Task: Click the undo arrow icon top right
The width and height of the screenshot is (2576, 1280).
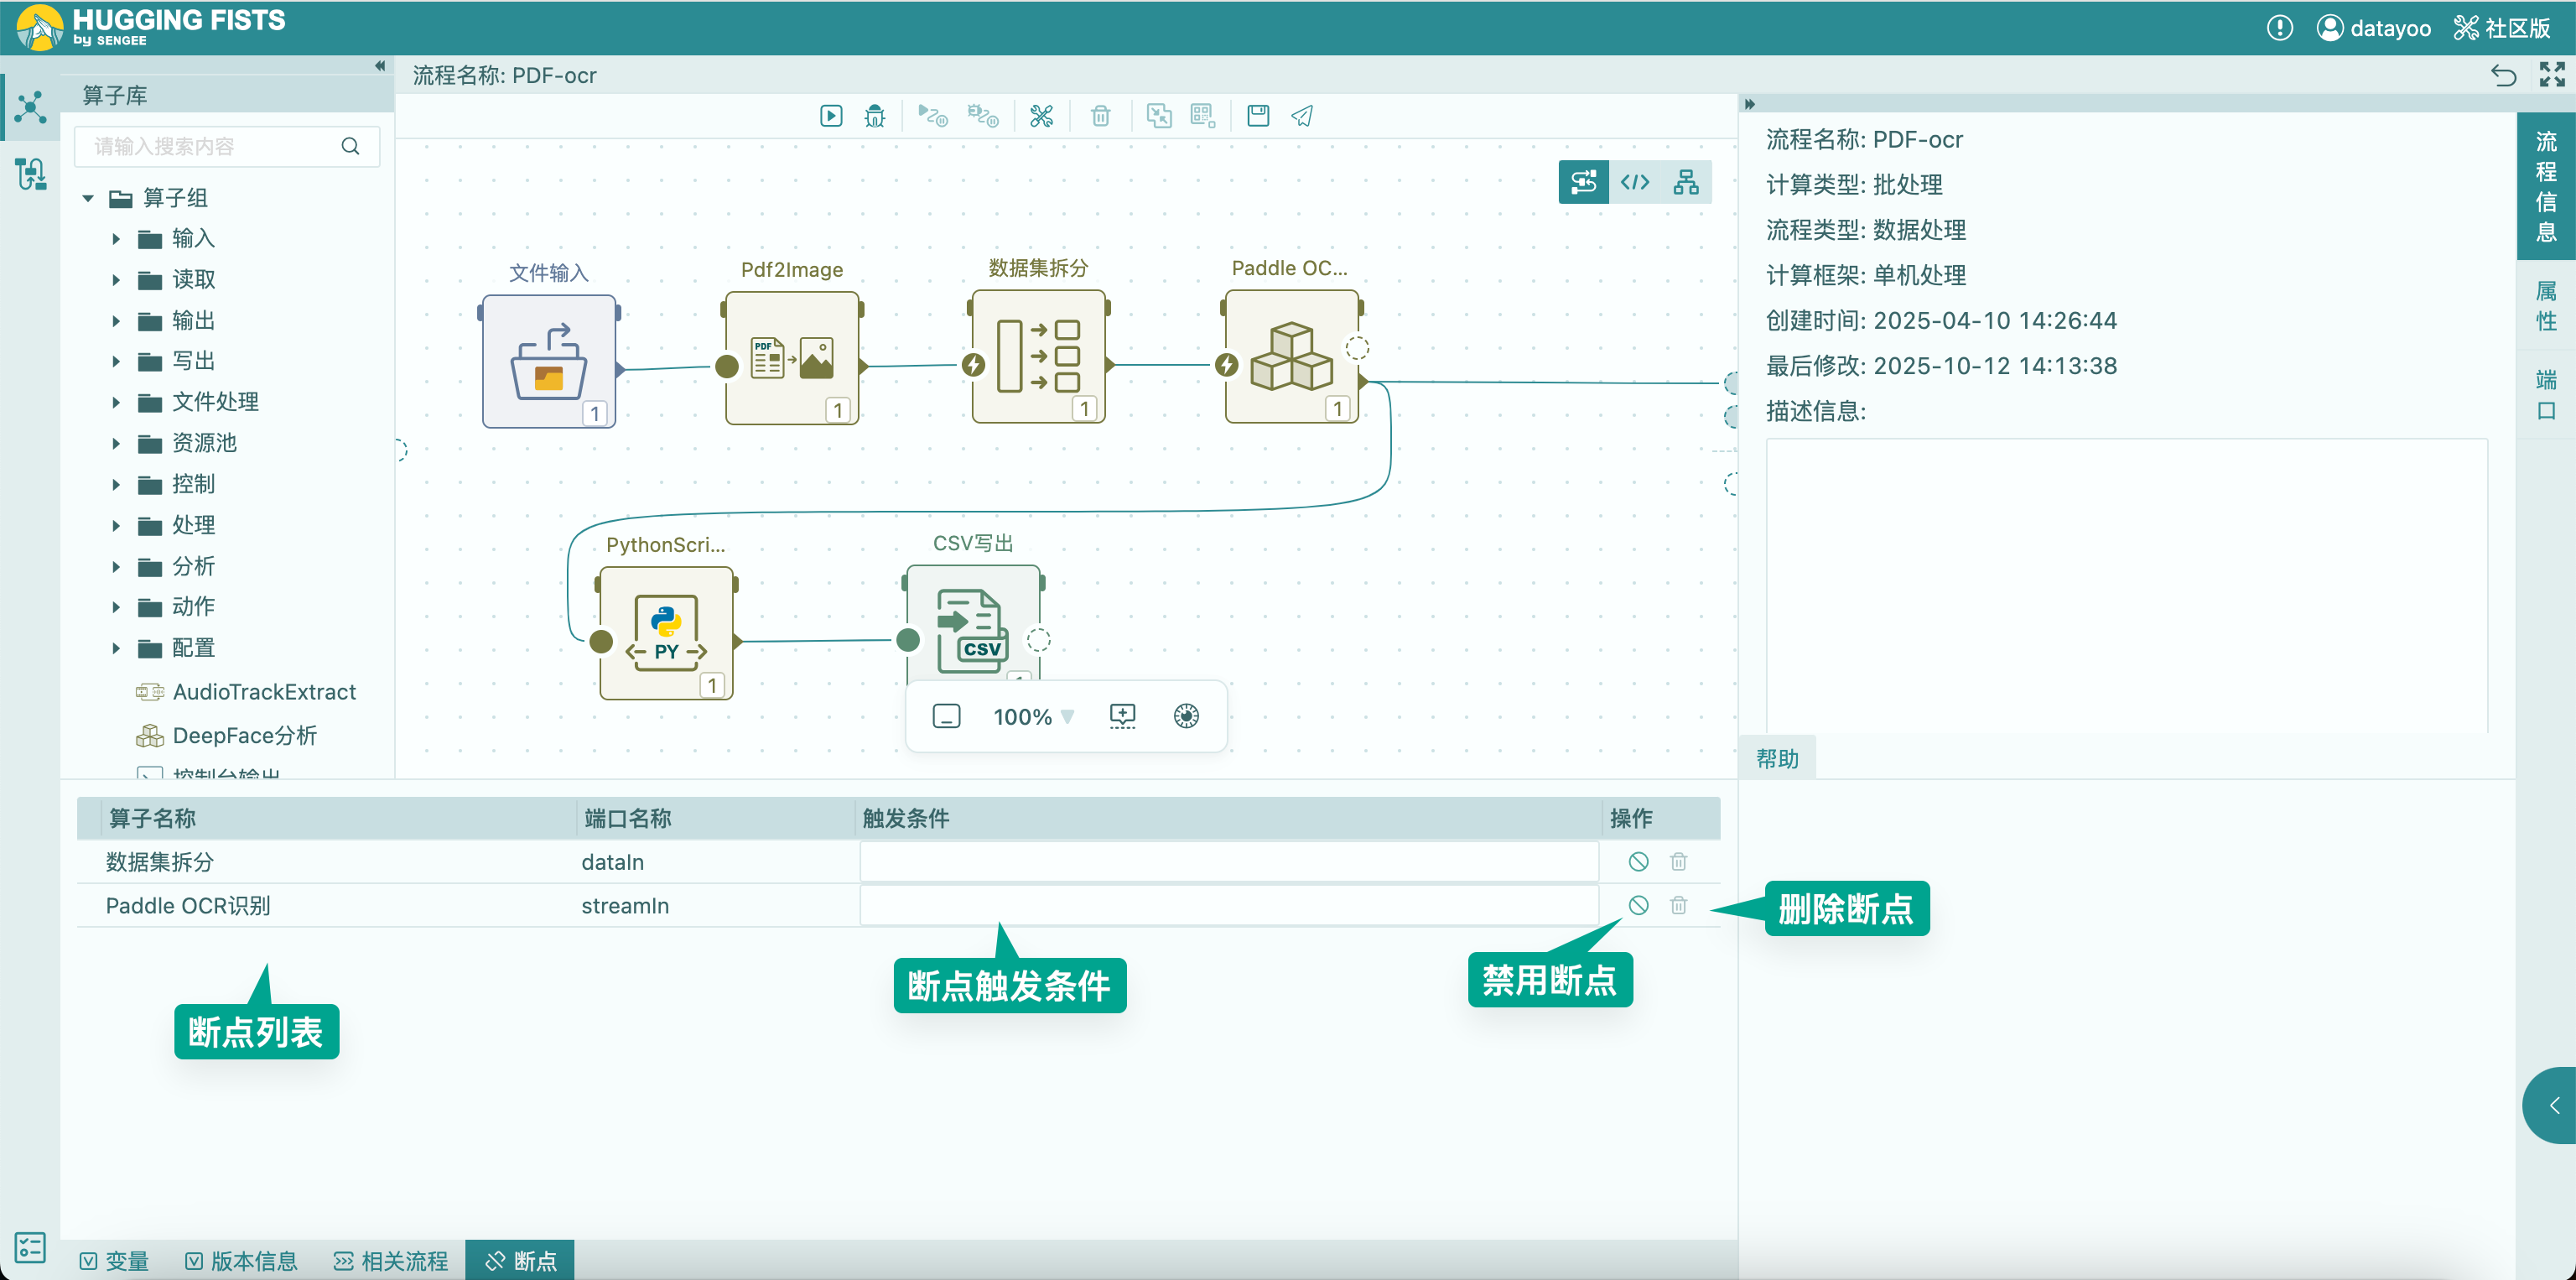Action: click(2503, 76)
